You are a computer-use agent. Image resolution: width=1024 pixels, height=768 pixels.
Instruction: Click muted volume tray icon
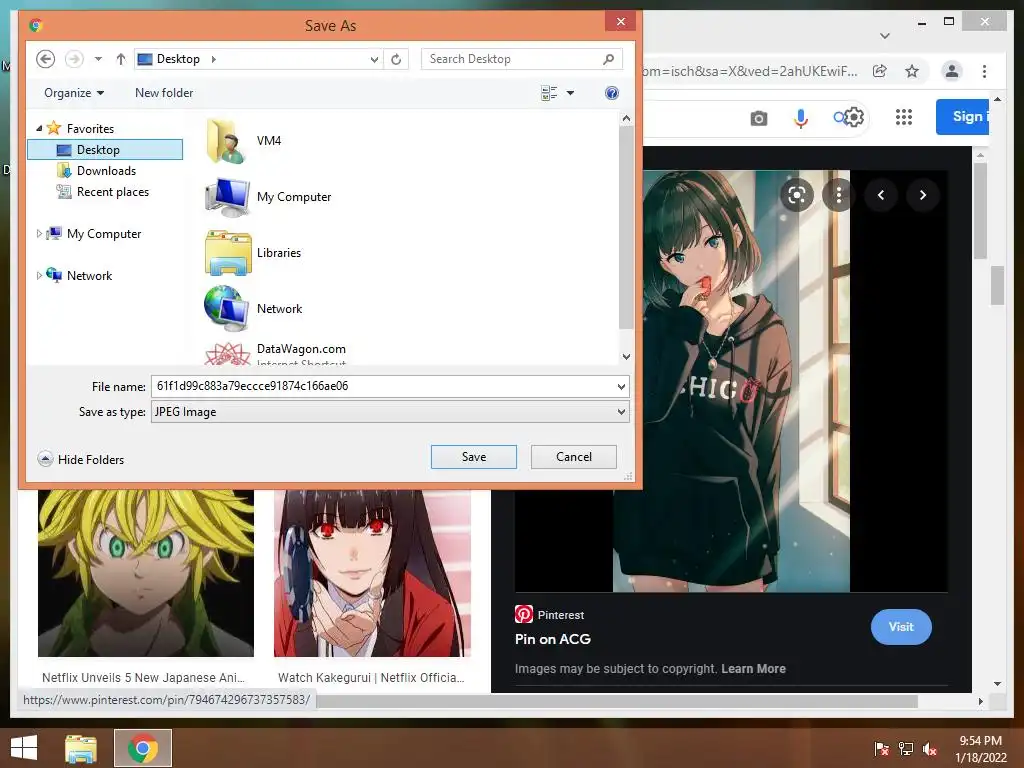[931, 749]
